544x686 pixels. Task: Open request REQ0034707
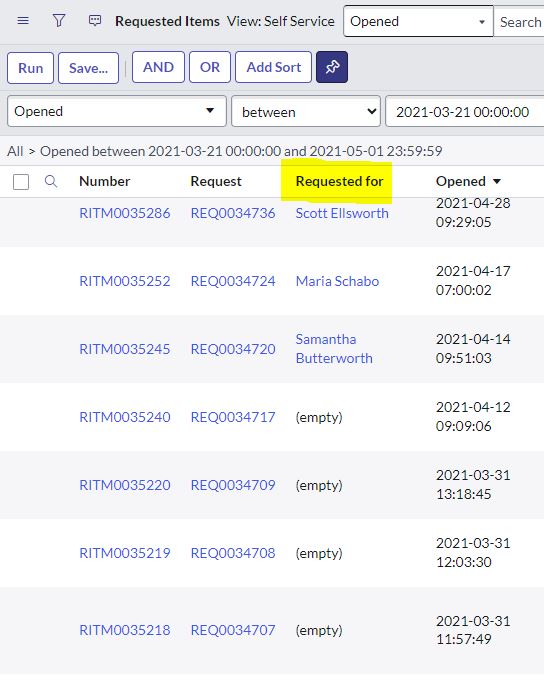coord(233,630)
